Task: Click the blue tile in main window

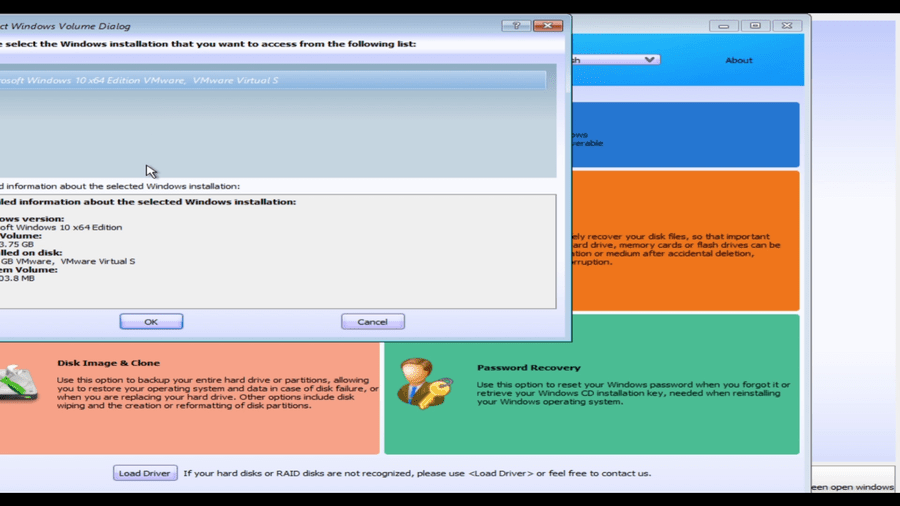Action: [686, 135]
